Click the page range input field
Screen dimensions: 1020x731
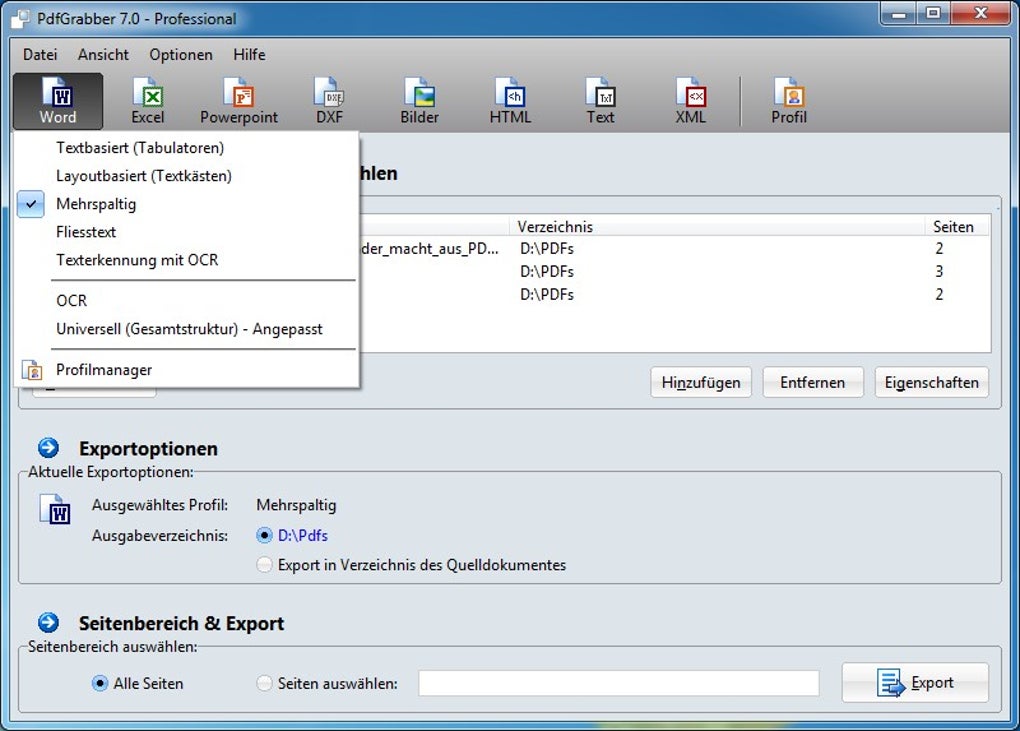coord(619,684)
